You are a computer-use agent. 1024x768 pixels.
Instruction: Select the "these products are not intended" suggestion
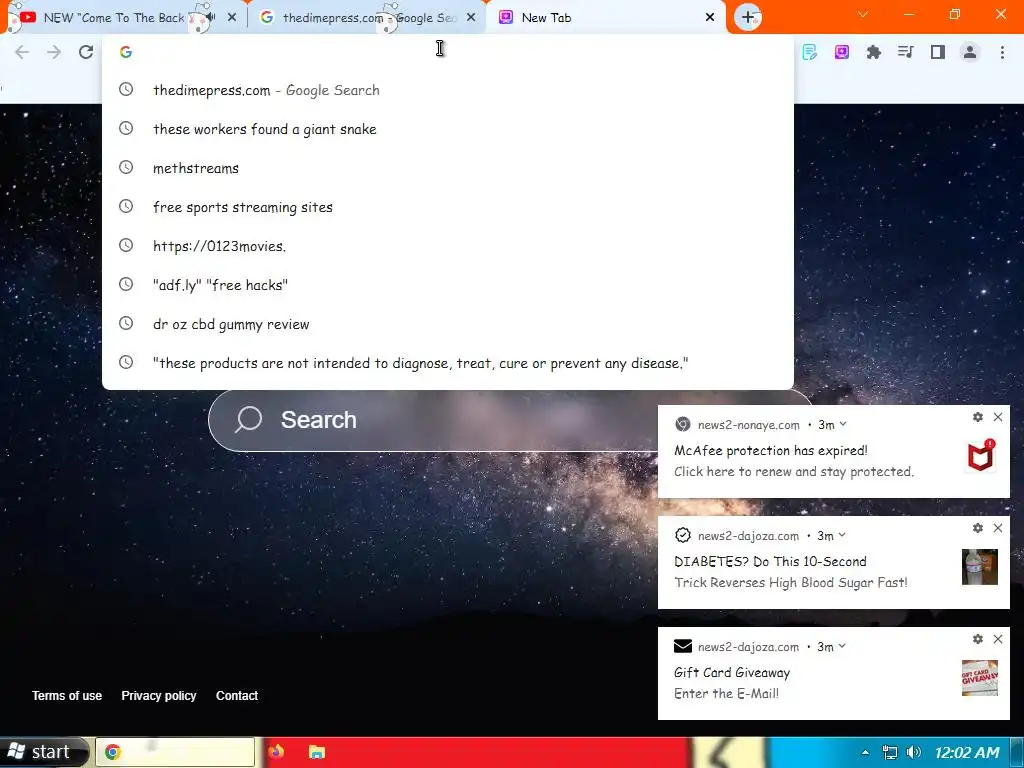point(448,363)
